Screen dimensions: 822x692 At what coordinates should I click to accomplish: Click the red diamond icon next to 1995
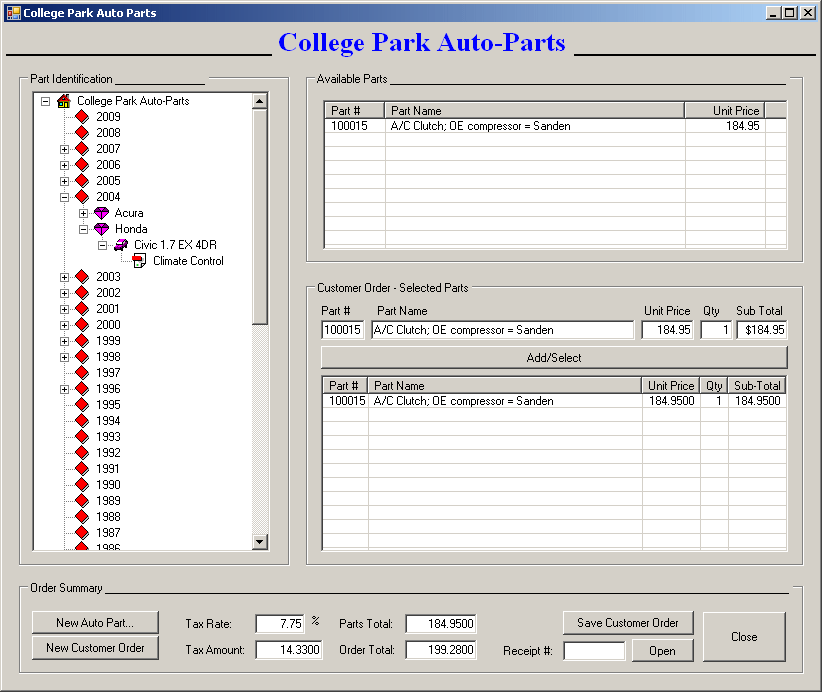point(82,405)
